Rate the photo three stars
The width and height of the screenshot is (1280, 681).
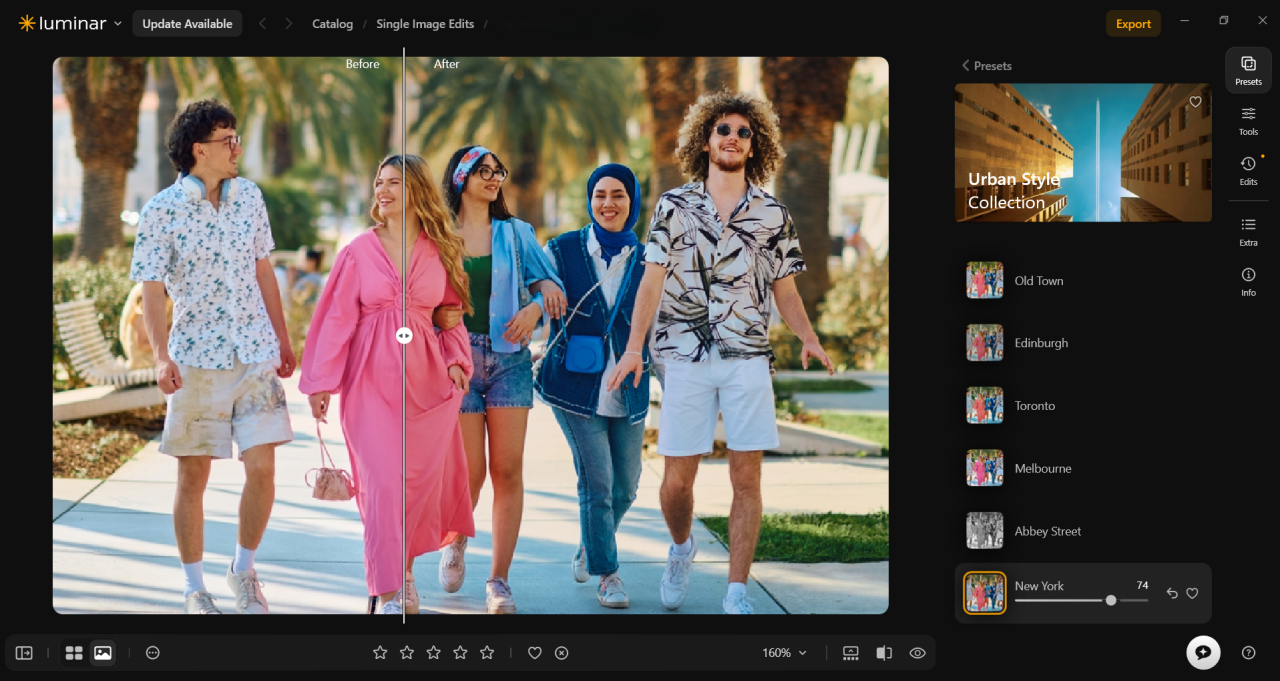[x=434, y=653]
